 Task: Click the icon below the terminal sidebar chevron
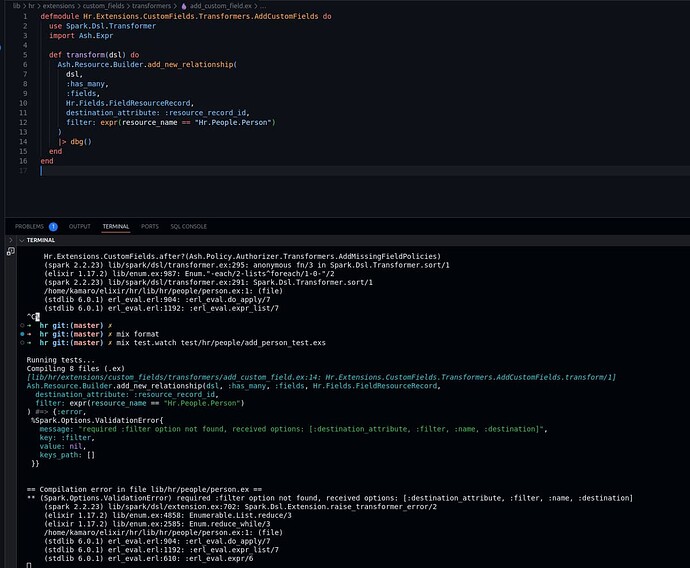tap(11, 251)
